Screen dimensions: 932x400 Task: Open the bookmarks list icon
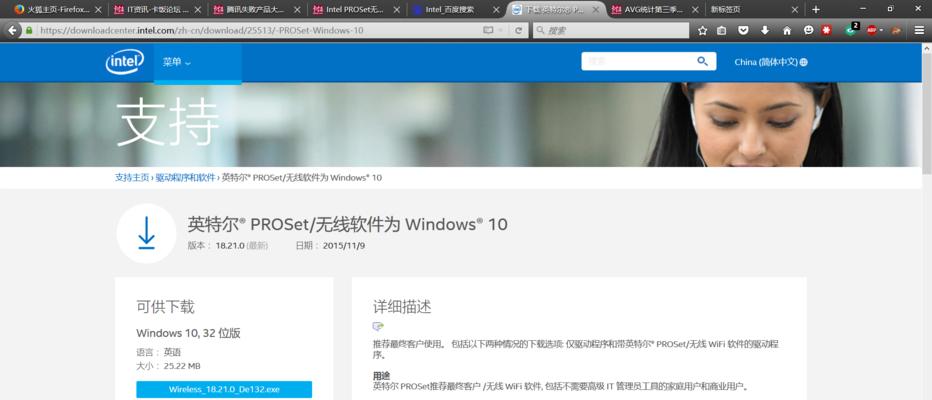coord(722,30)
